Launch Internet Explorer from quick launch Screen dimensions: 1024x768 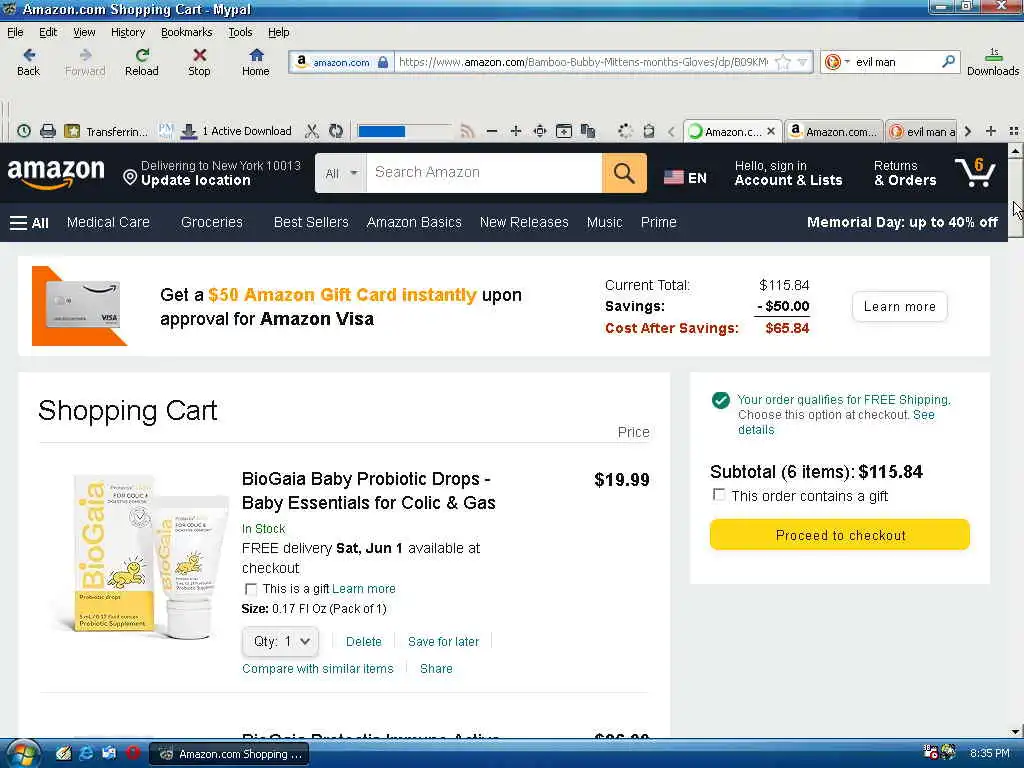[86, 754]
